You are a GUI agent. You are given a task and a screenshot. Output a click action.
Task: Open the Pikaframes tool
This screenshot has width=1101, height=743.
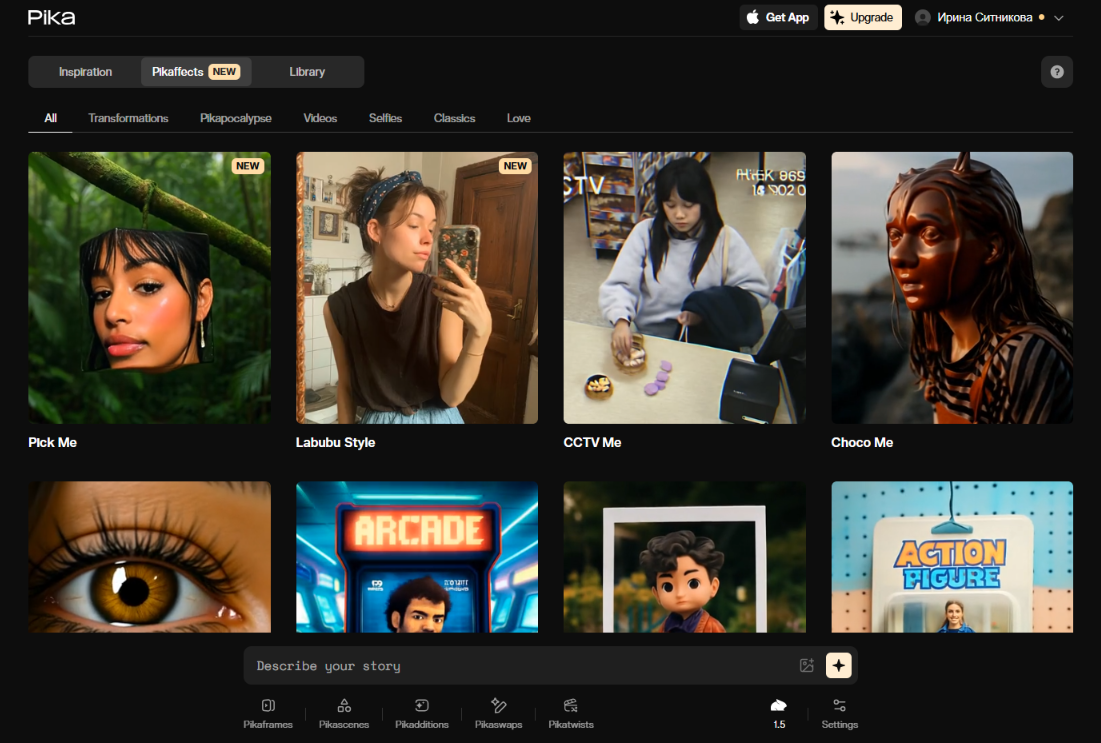tap(268, 713)
